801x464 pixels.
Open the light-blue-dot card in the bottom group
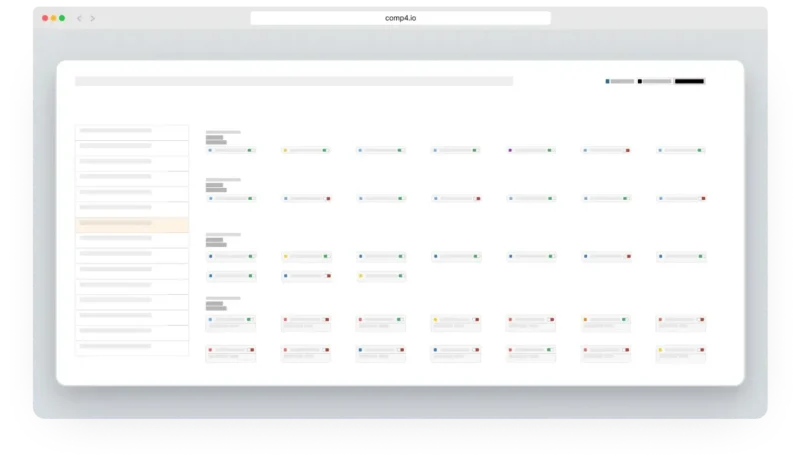(x=230, y=323)
